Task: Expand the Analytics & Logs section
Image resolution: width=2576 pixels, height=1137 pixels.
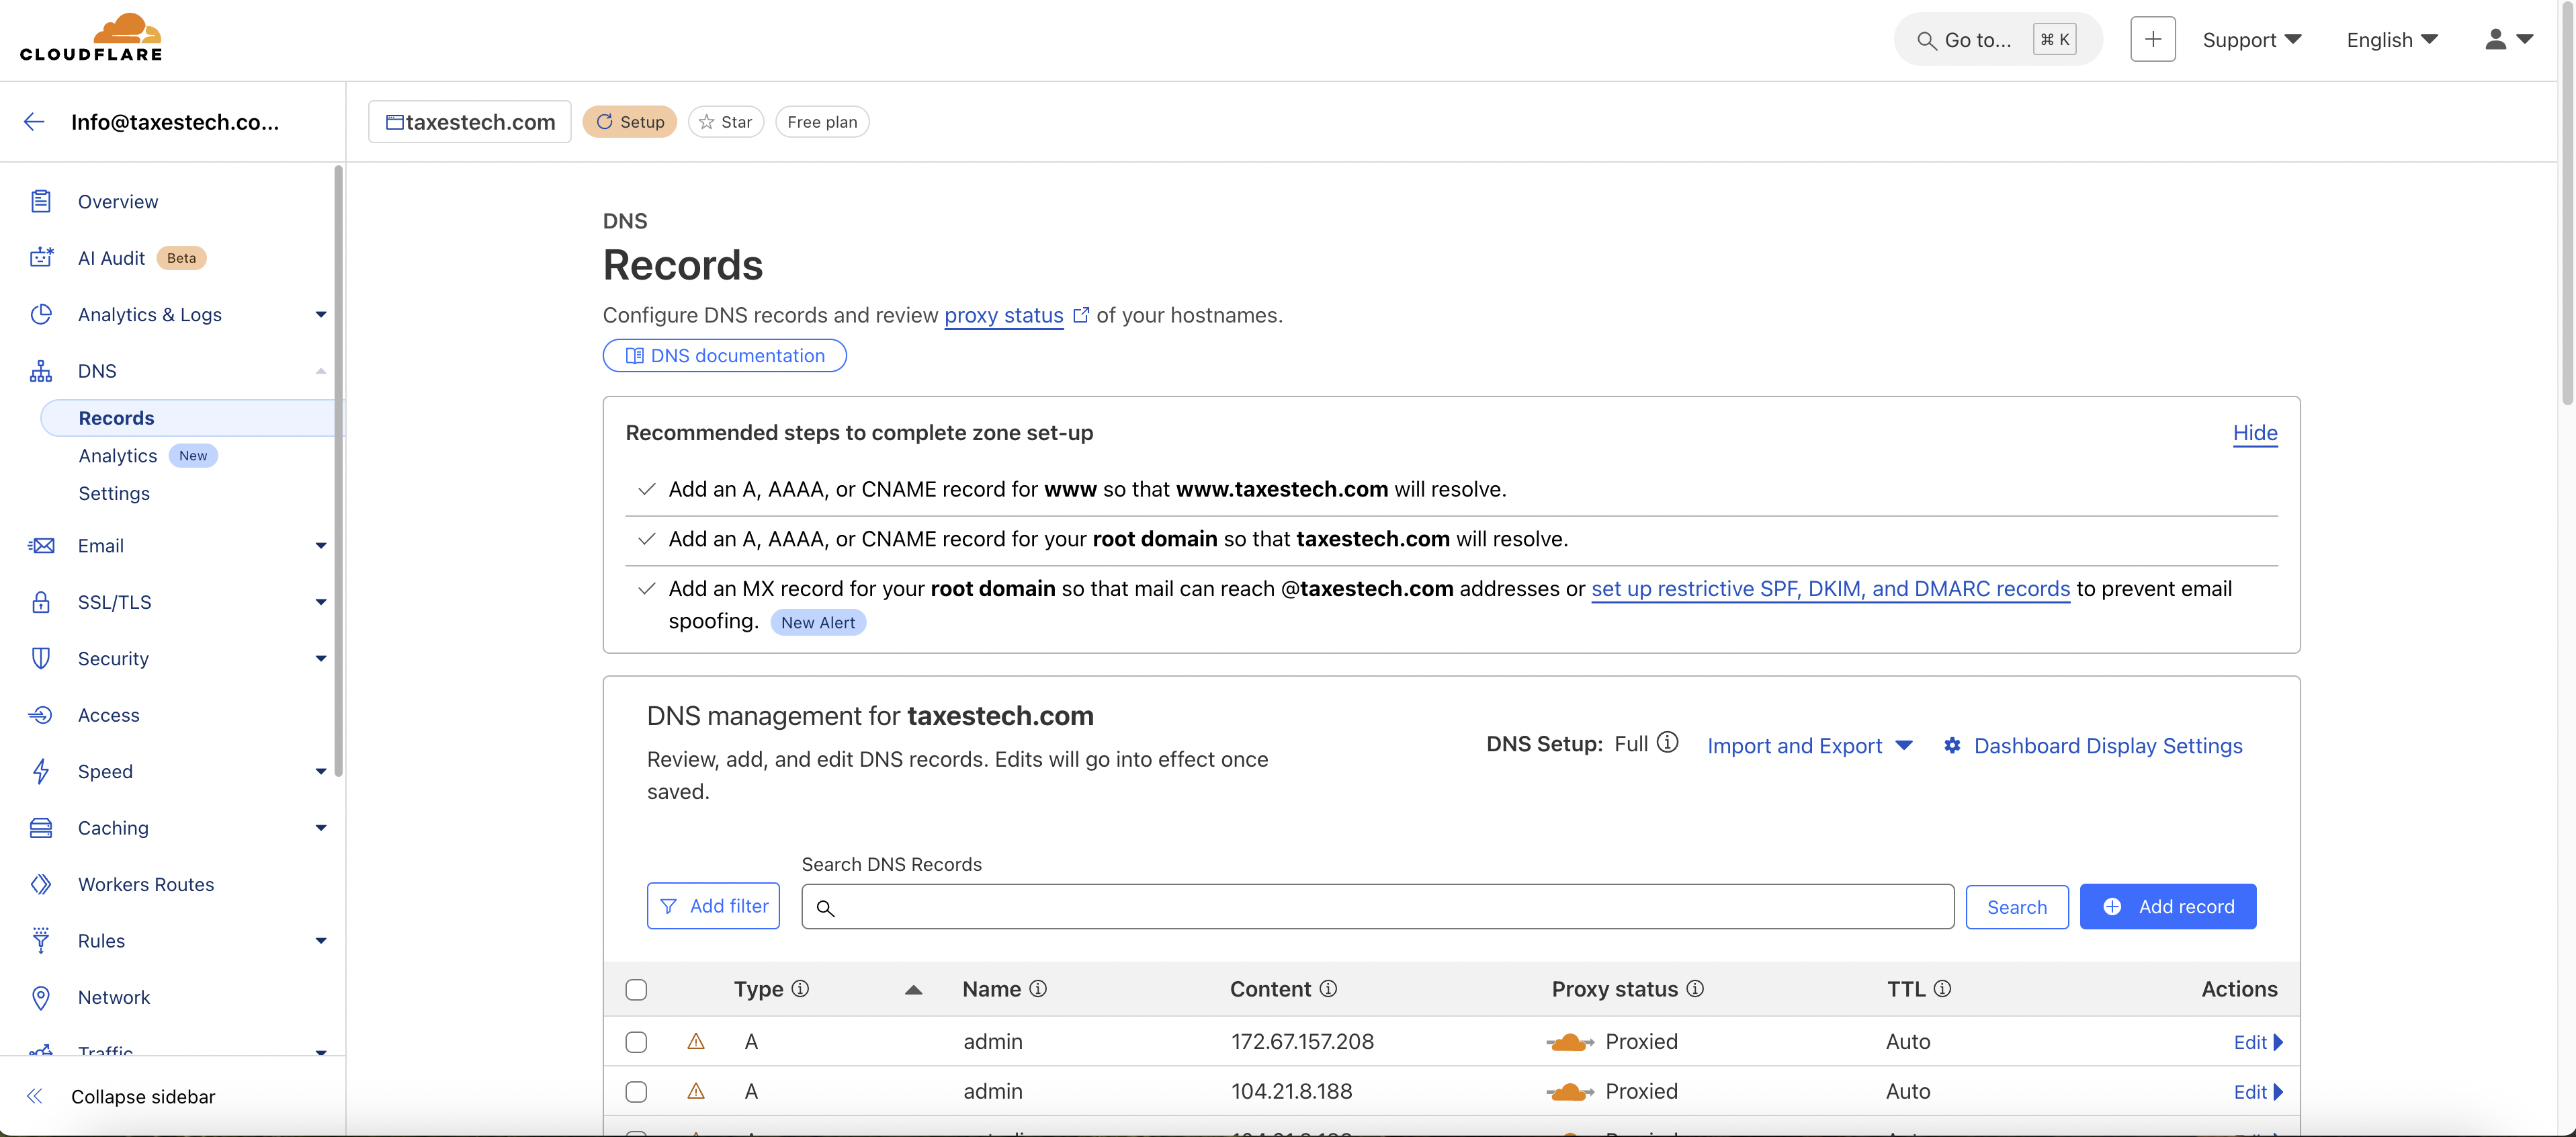Action: point(321,314)
